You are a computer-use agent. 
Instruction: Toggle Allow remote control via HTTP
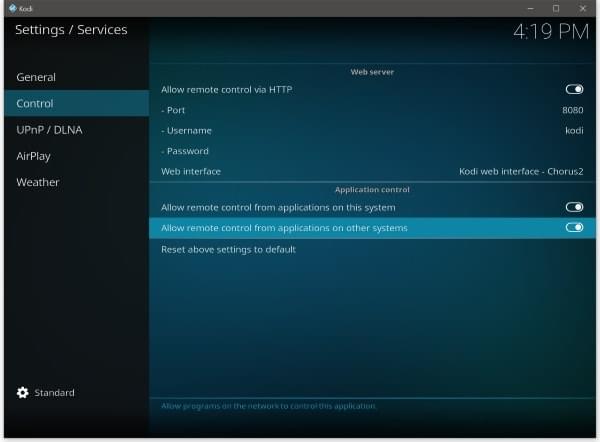574,89
